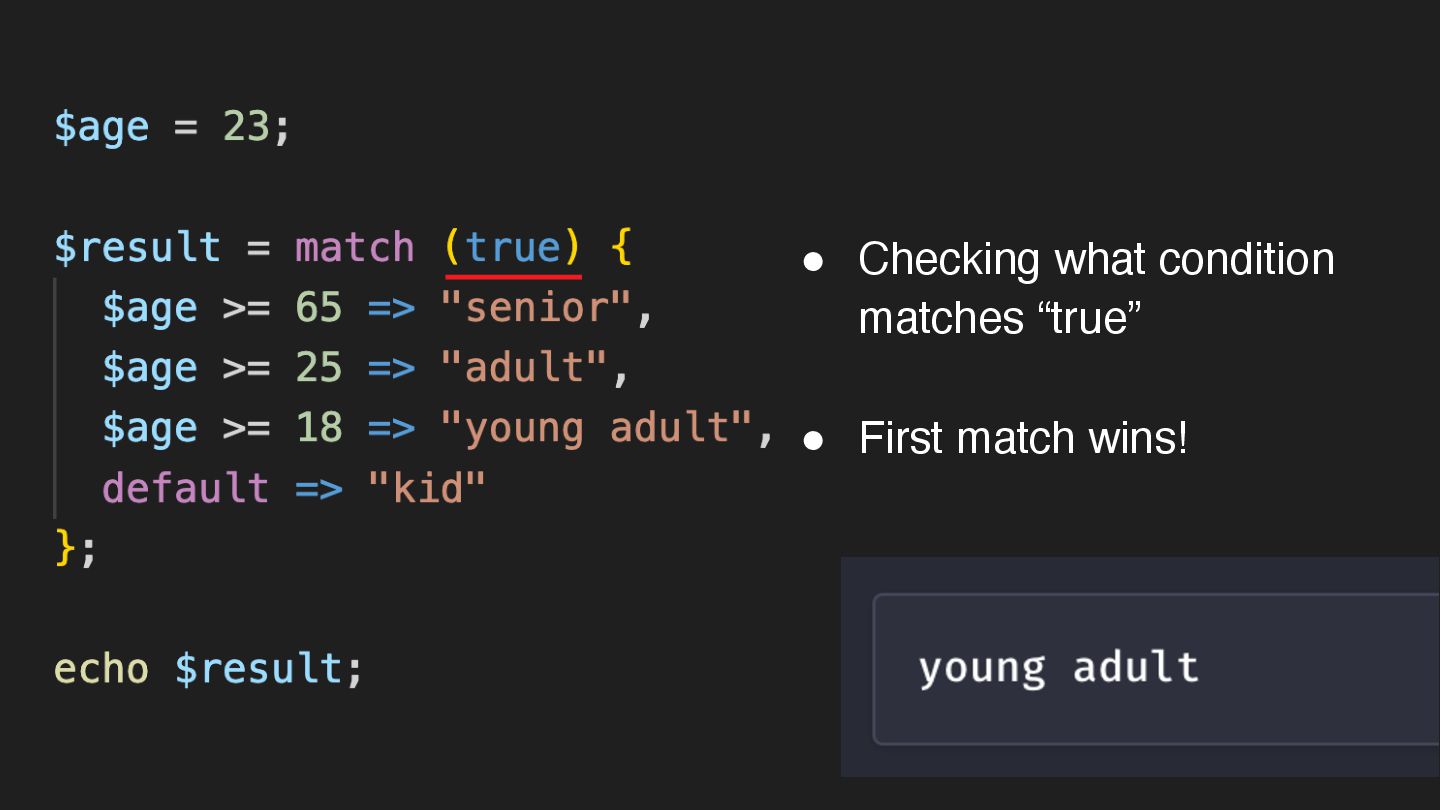Image resolution: width=1440 pixels, height=810 pixels.
Task: Click the "Checking what condition" bullet text
Action: click(x=1095, y=260)
